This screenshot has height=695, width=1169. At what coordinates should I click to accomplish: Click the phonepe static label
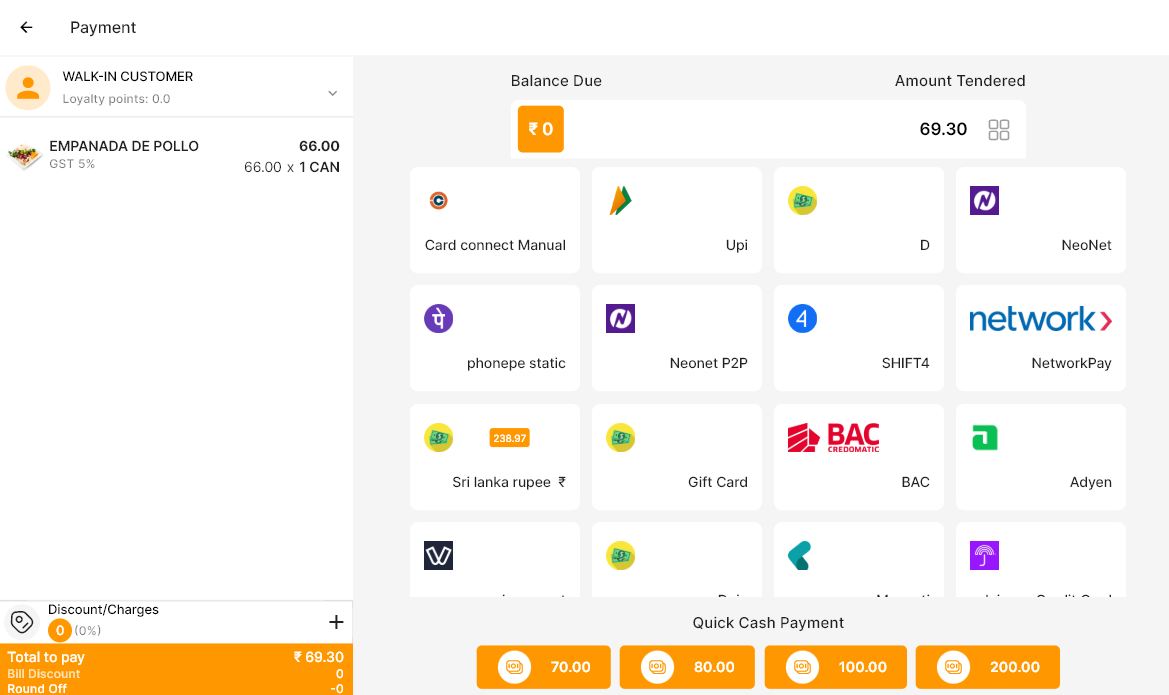point(516,363)
